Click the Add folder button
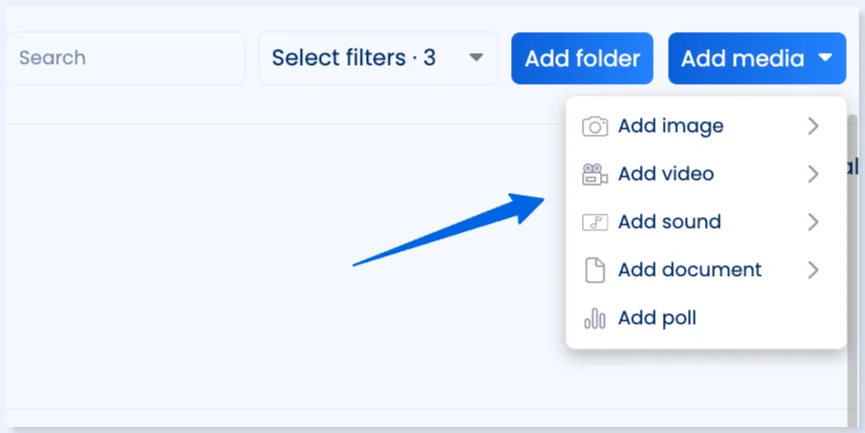This screenshot has height=433, width=865. pos(582,58)
